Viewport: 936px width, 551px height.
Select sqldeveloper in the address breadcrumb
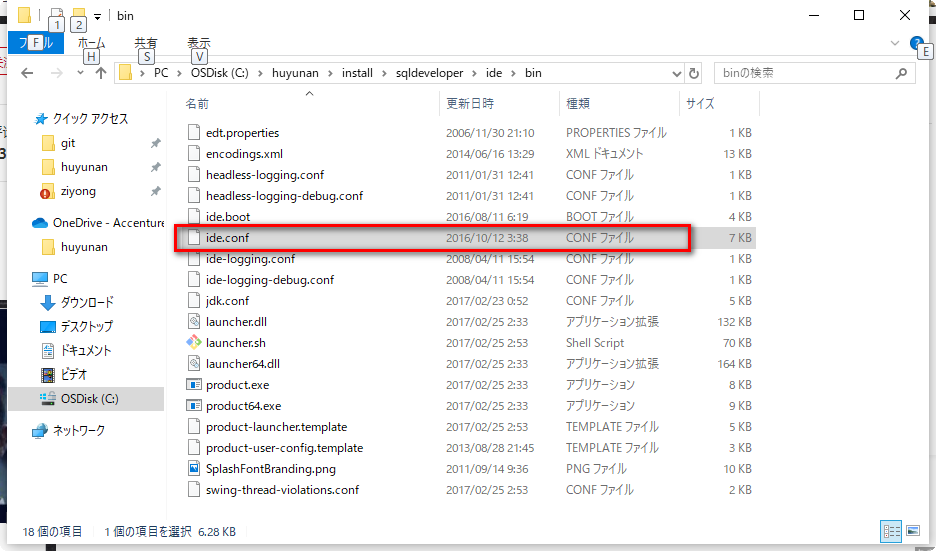click(x=429, y=73)
